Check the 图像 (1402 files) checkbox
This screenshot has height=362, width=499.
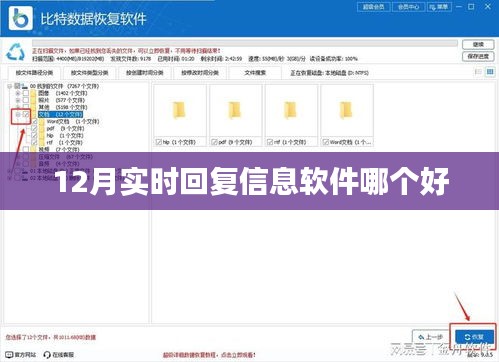click(26, 93)
